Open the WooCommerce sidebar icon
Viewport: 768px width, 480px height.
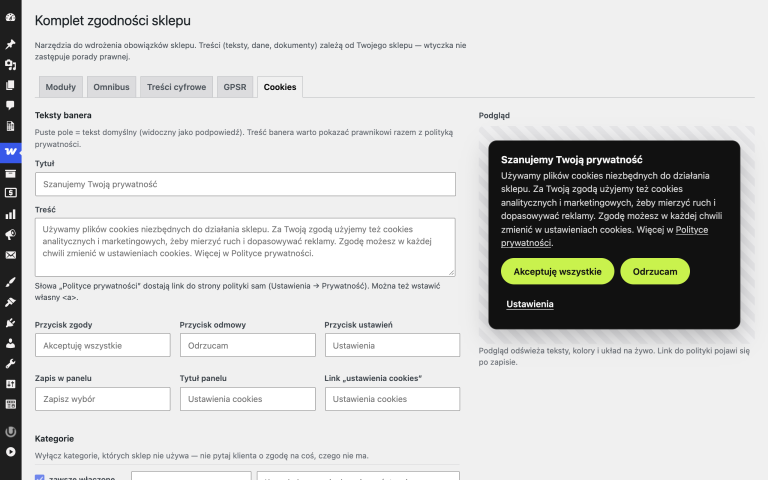coord(10,152)
